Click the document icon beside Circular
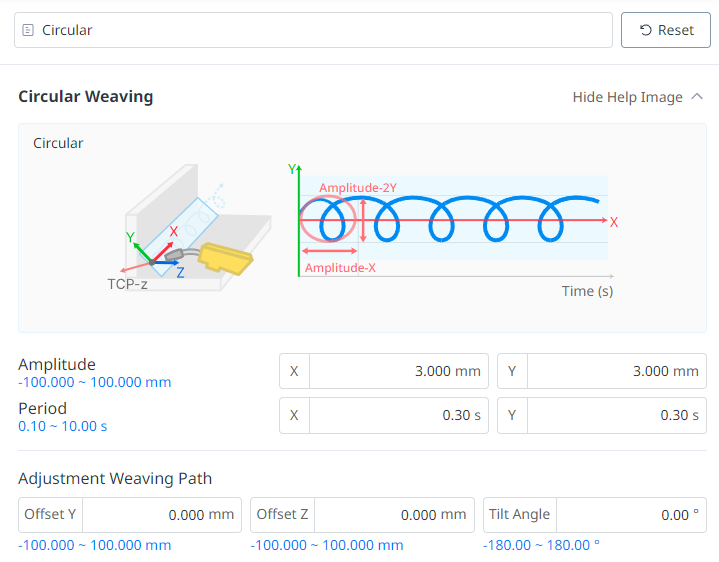The height and width of the screenshot is (562, 719). (x=28, y=30)
